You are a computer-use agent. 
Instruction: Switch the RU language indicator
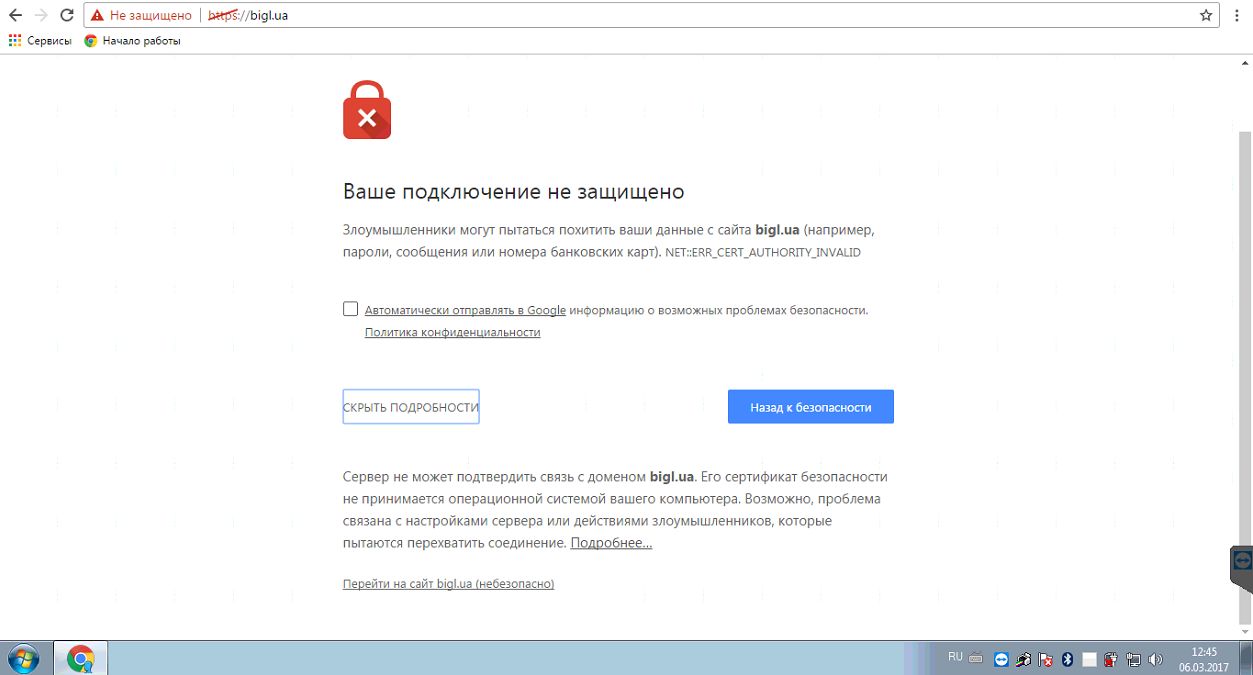click(955, 657)
